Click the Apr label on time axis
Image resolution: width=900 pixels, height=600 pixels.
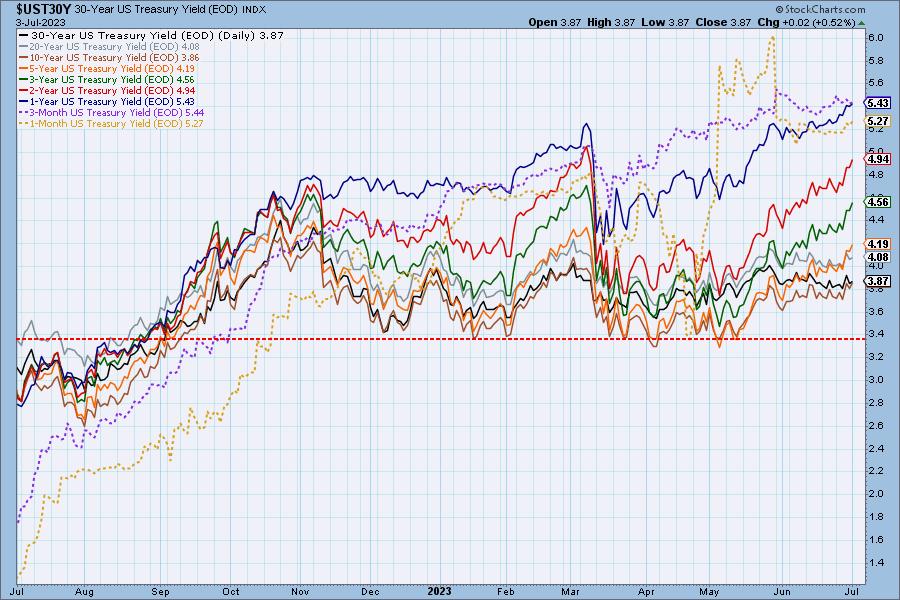point(647,591)
